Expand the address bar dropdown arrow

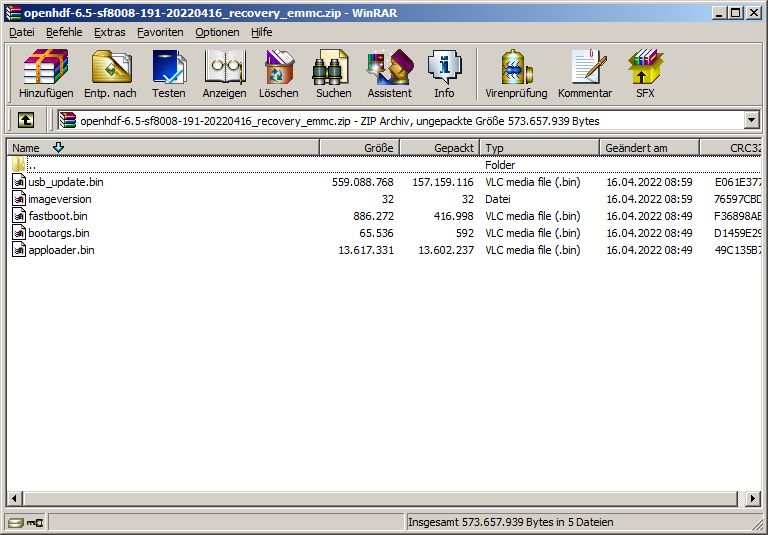(x=751, y=120)
